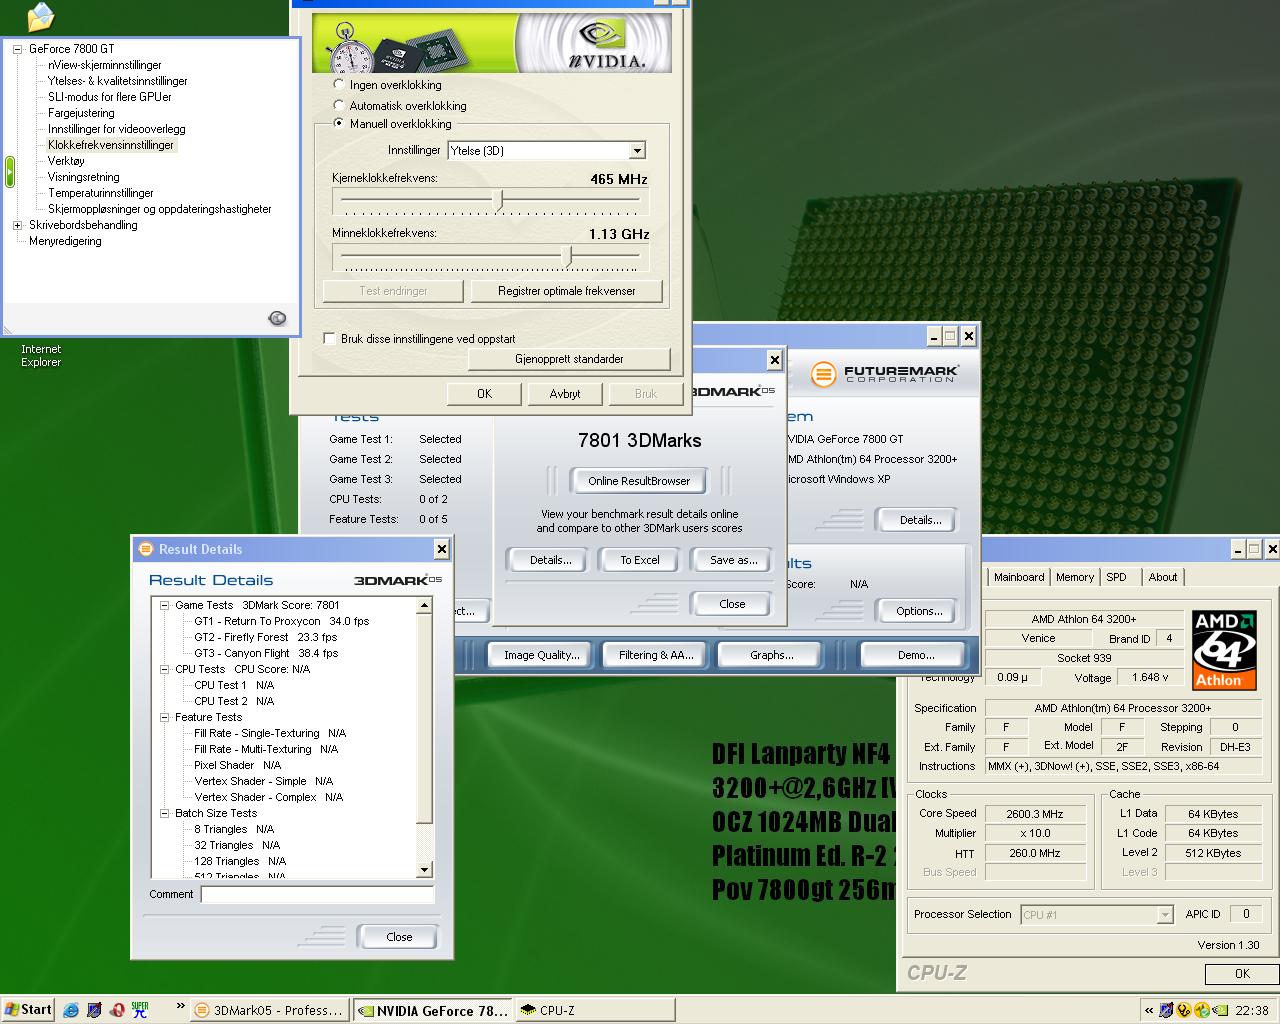
Task: Click the green side handle of NVIDIA panel
Action: coord(9,172)
